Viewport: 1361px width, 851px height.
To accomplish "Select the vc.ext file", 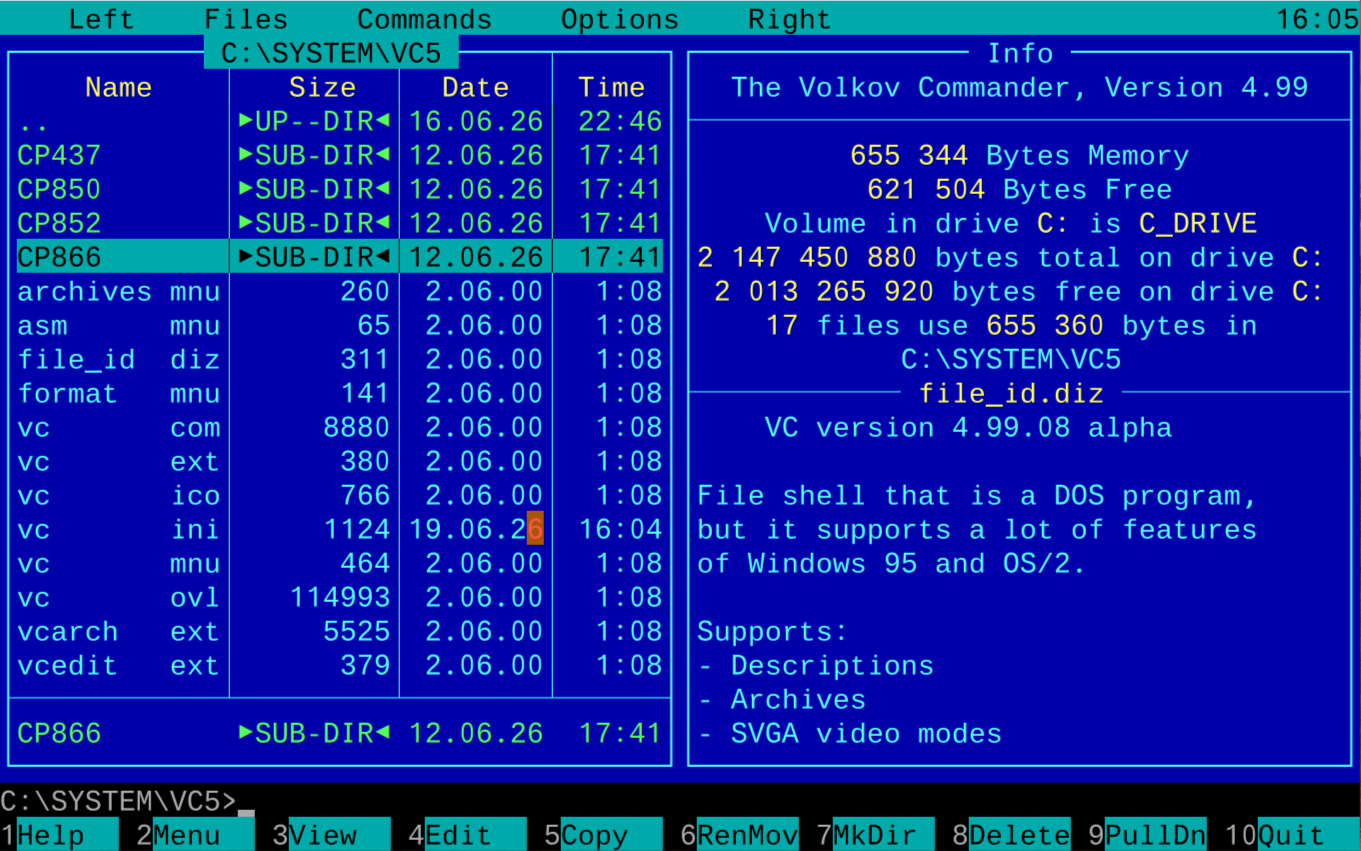I will pyautogui.click(x=340, y=462).
